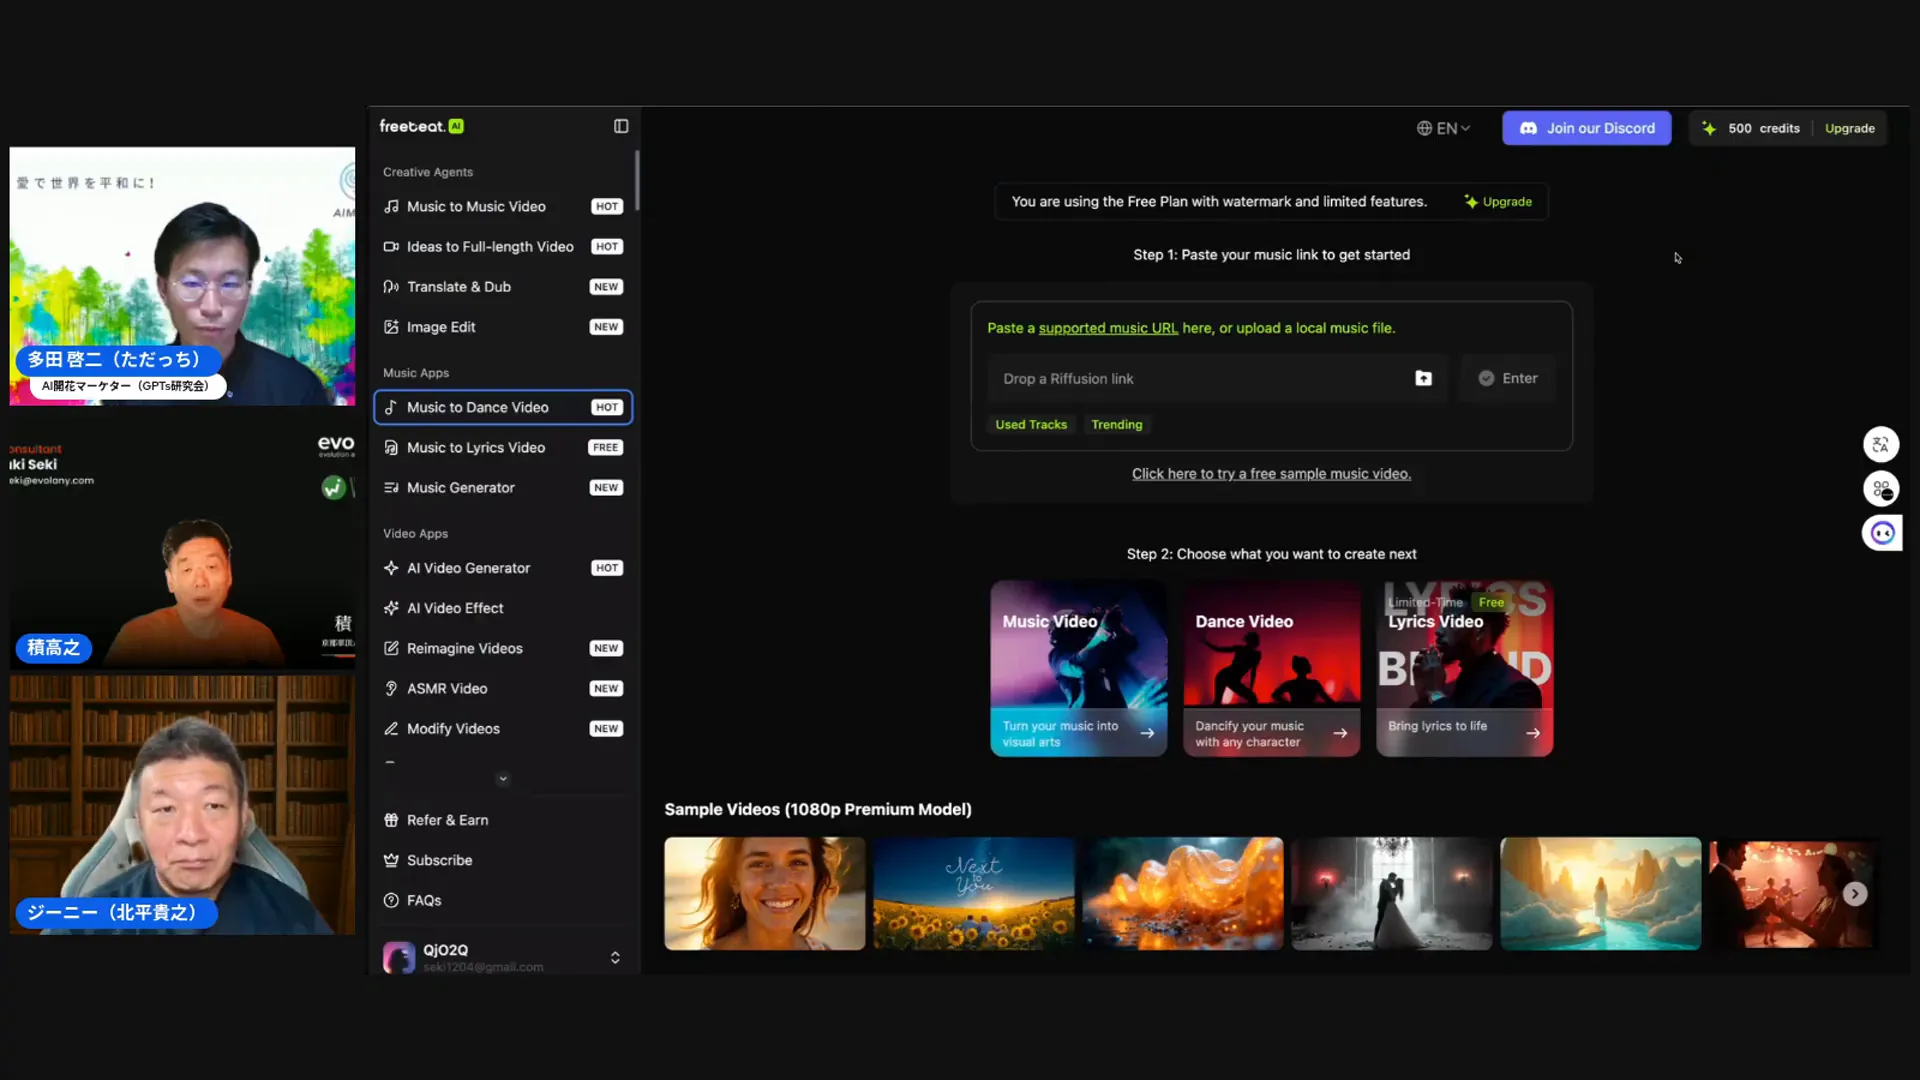Image resolution: width=1920 pixels, height=1080 pixels.
Task: Open AI Video Effect app
Action: pos(503,608)
